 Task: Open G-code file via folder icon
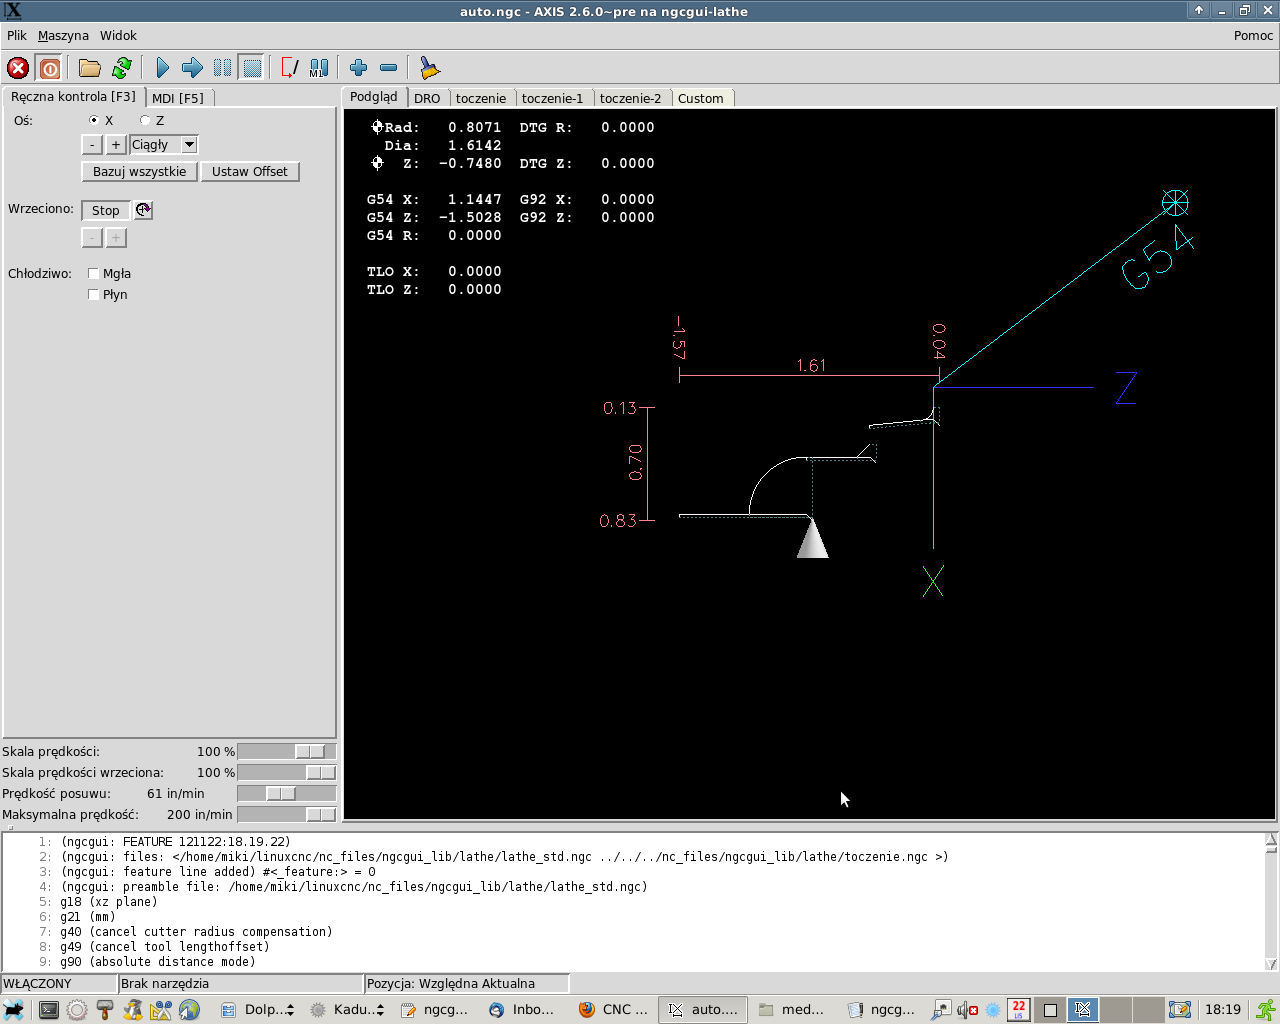[x=90, y=68]
